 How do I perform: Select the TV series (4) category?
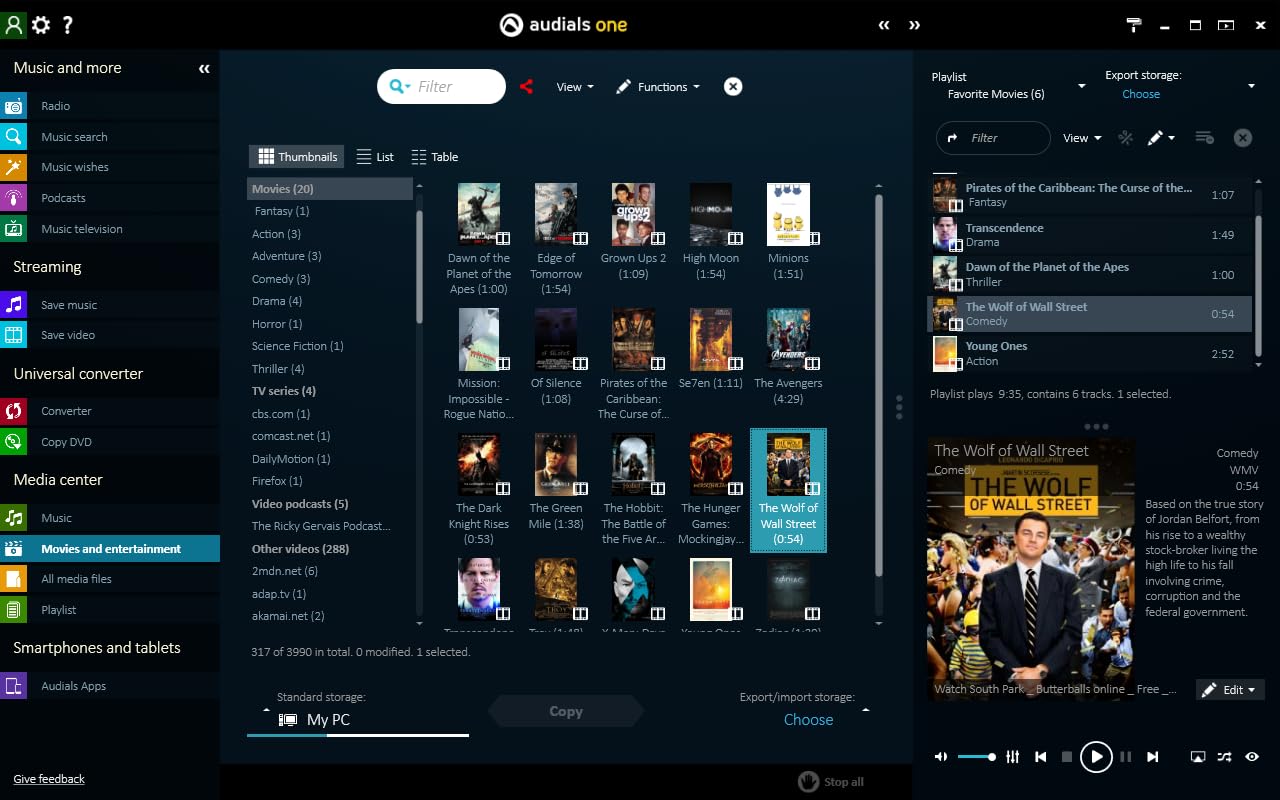pyautogui.click(x=284, y=391)
